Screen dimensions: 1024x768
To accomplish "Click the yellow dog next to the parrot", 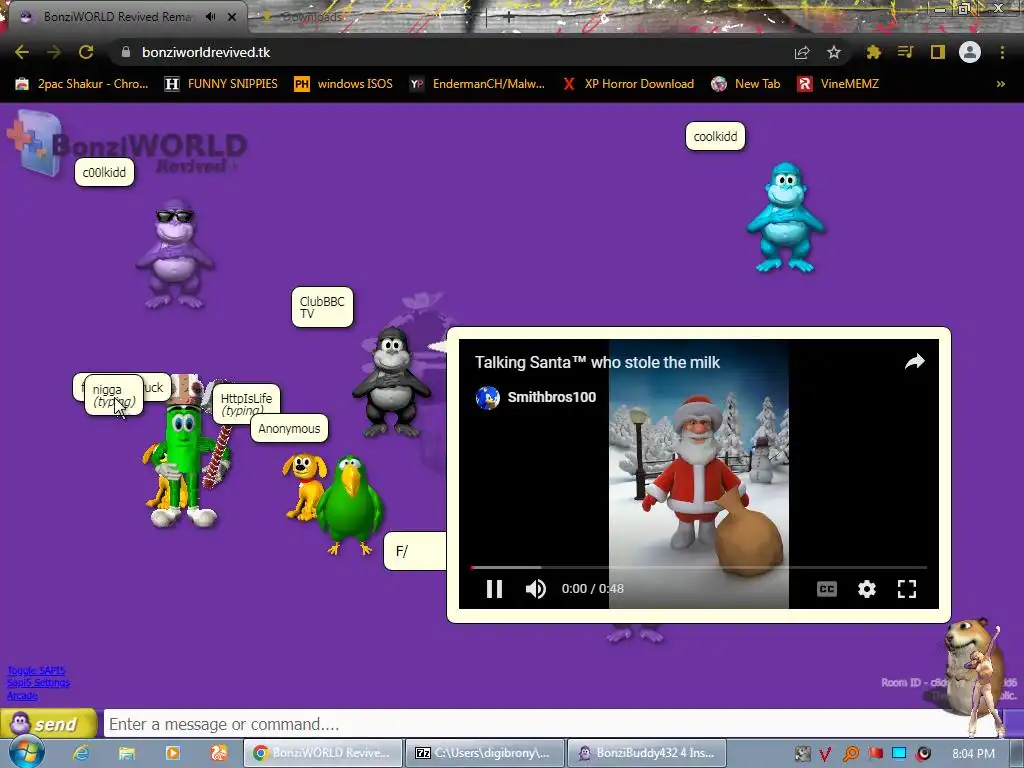I will pyautogui.click(x=303, y=487).
